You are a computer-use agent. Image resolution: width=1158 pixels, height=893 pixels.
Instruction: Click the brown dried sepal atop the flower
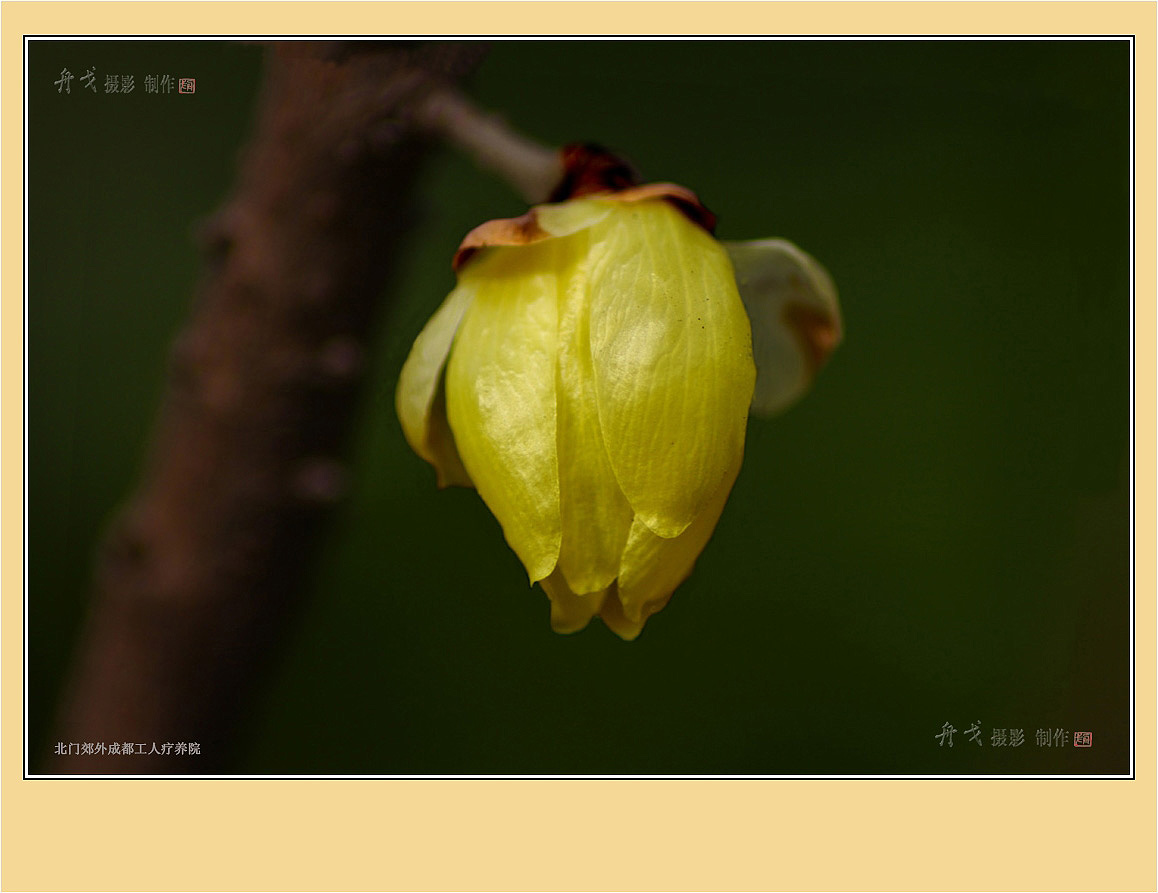pyautogui.click(x=500, y=232)
